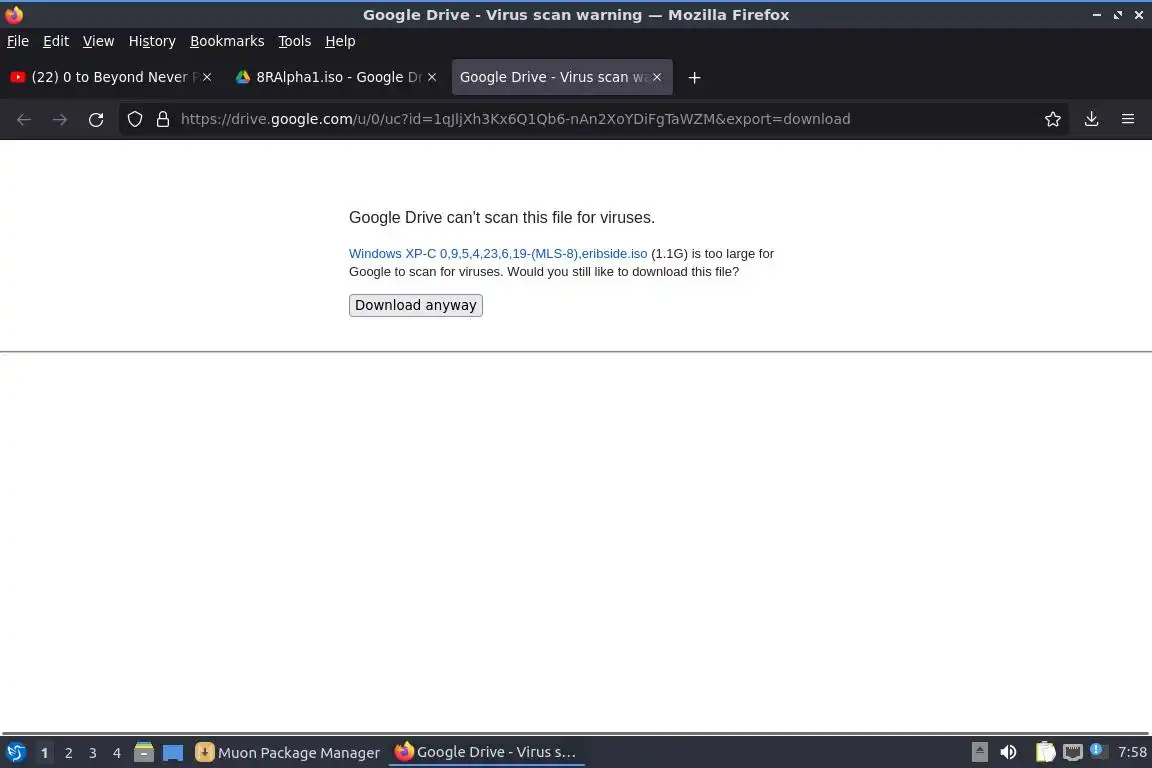Open the Tools menu
The image size is (1152, 768).
click(x=295, y=41)
